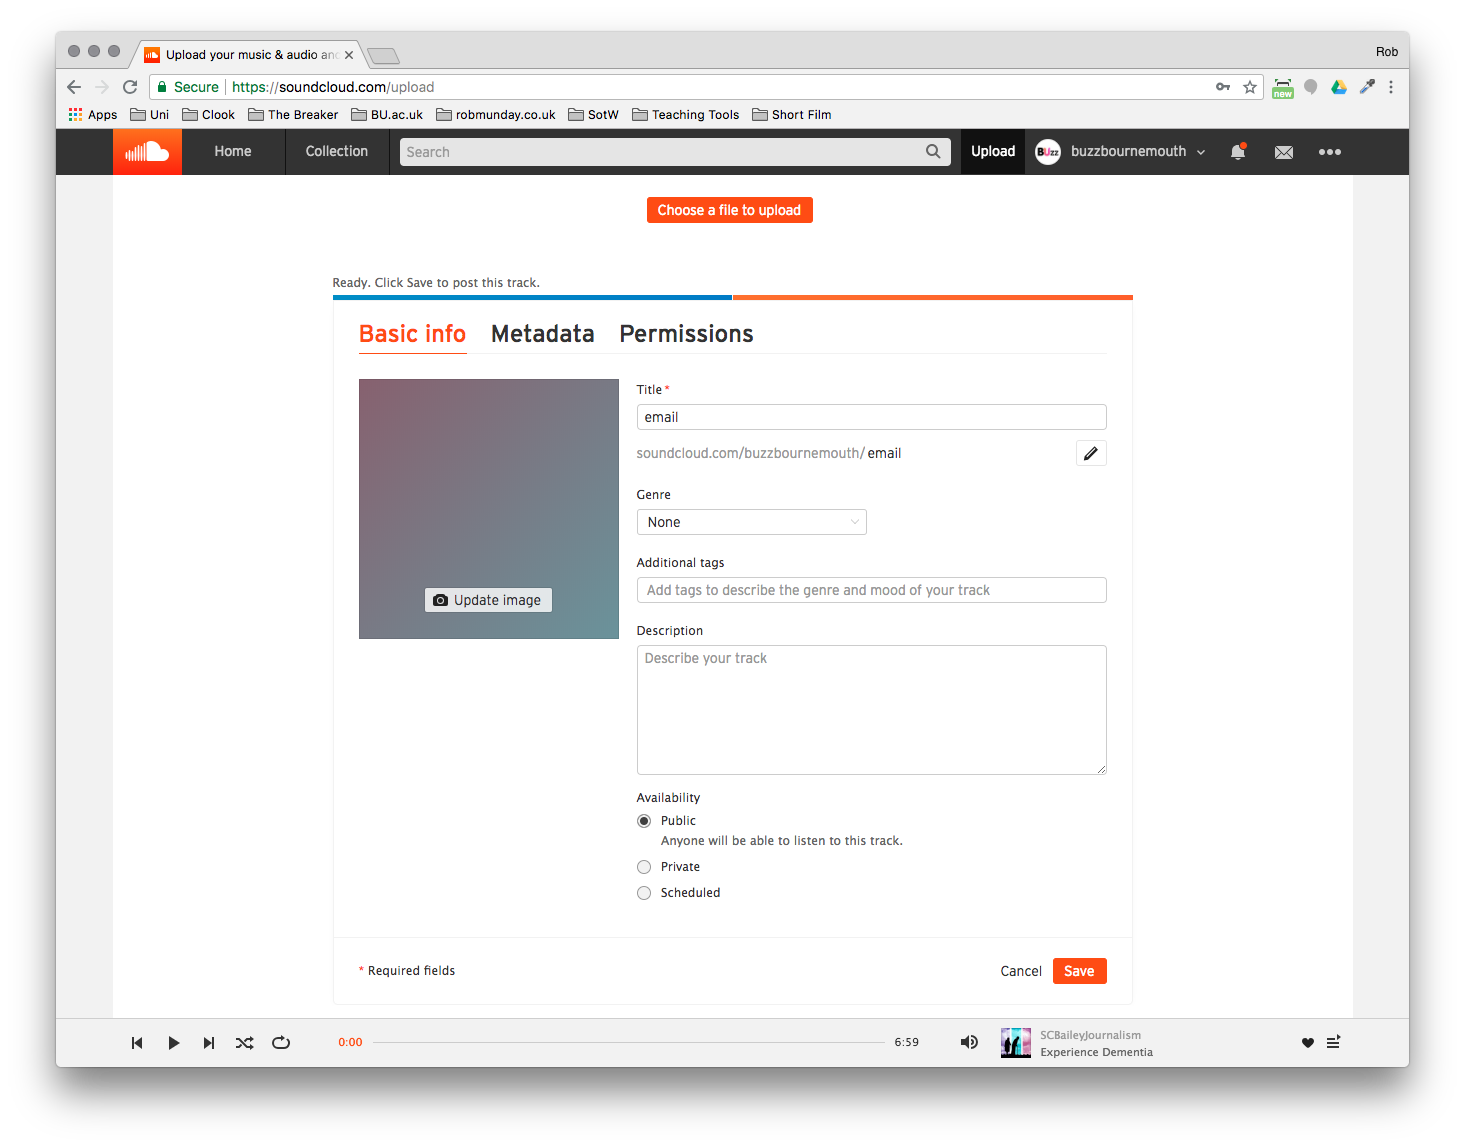Click the Rob profile label in Chrome
Screen dimensions: 1465x1147
(x=1387, y=52)
